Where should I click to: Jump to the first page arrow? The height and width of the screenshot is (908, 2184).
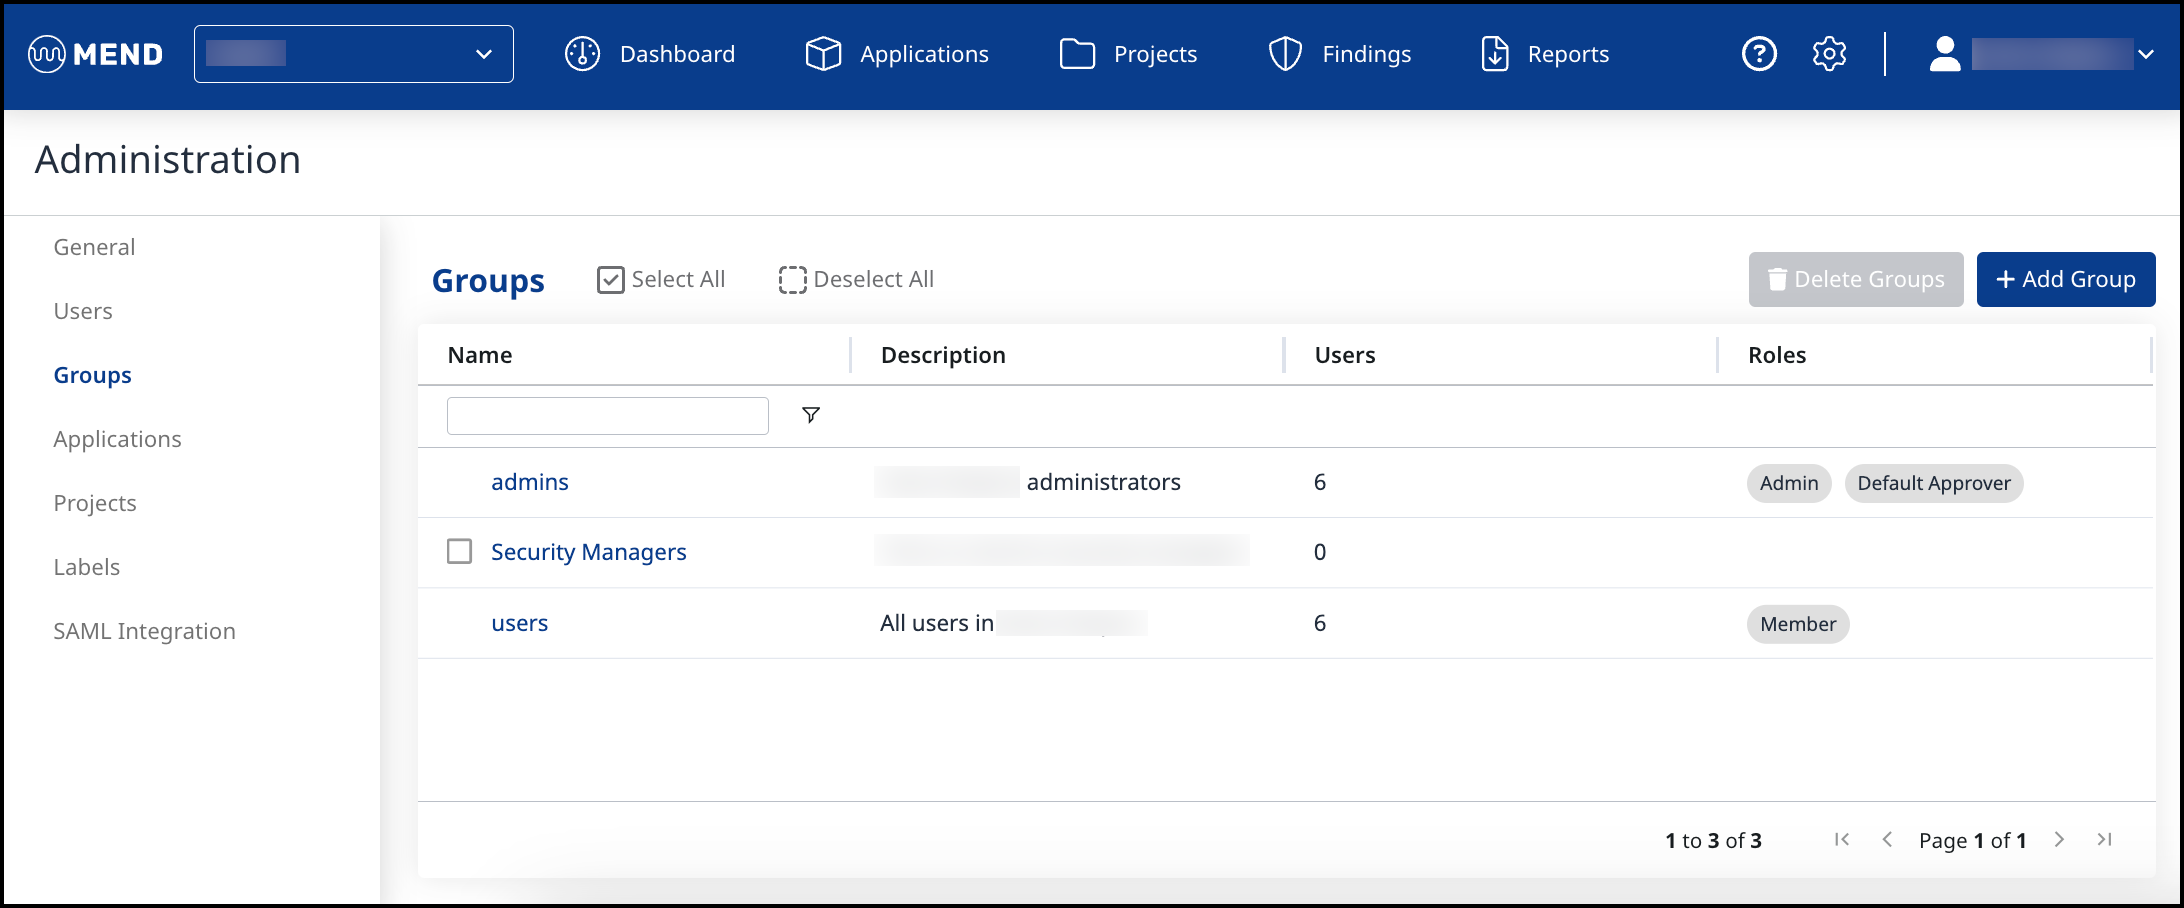[x=1841, y=840]
